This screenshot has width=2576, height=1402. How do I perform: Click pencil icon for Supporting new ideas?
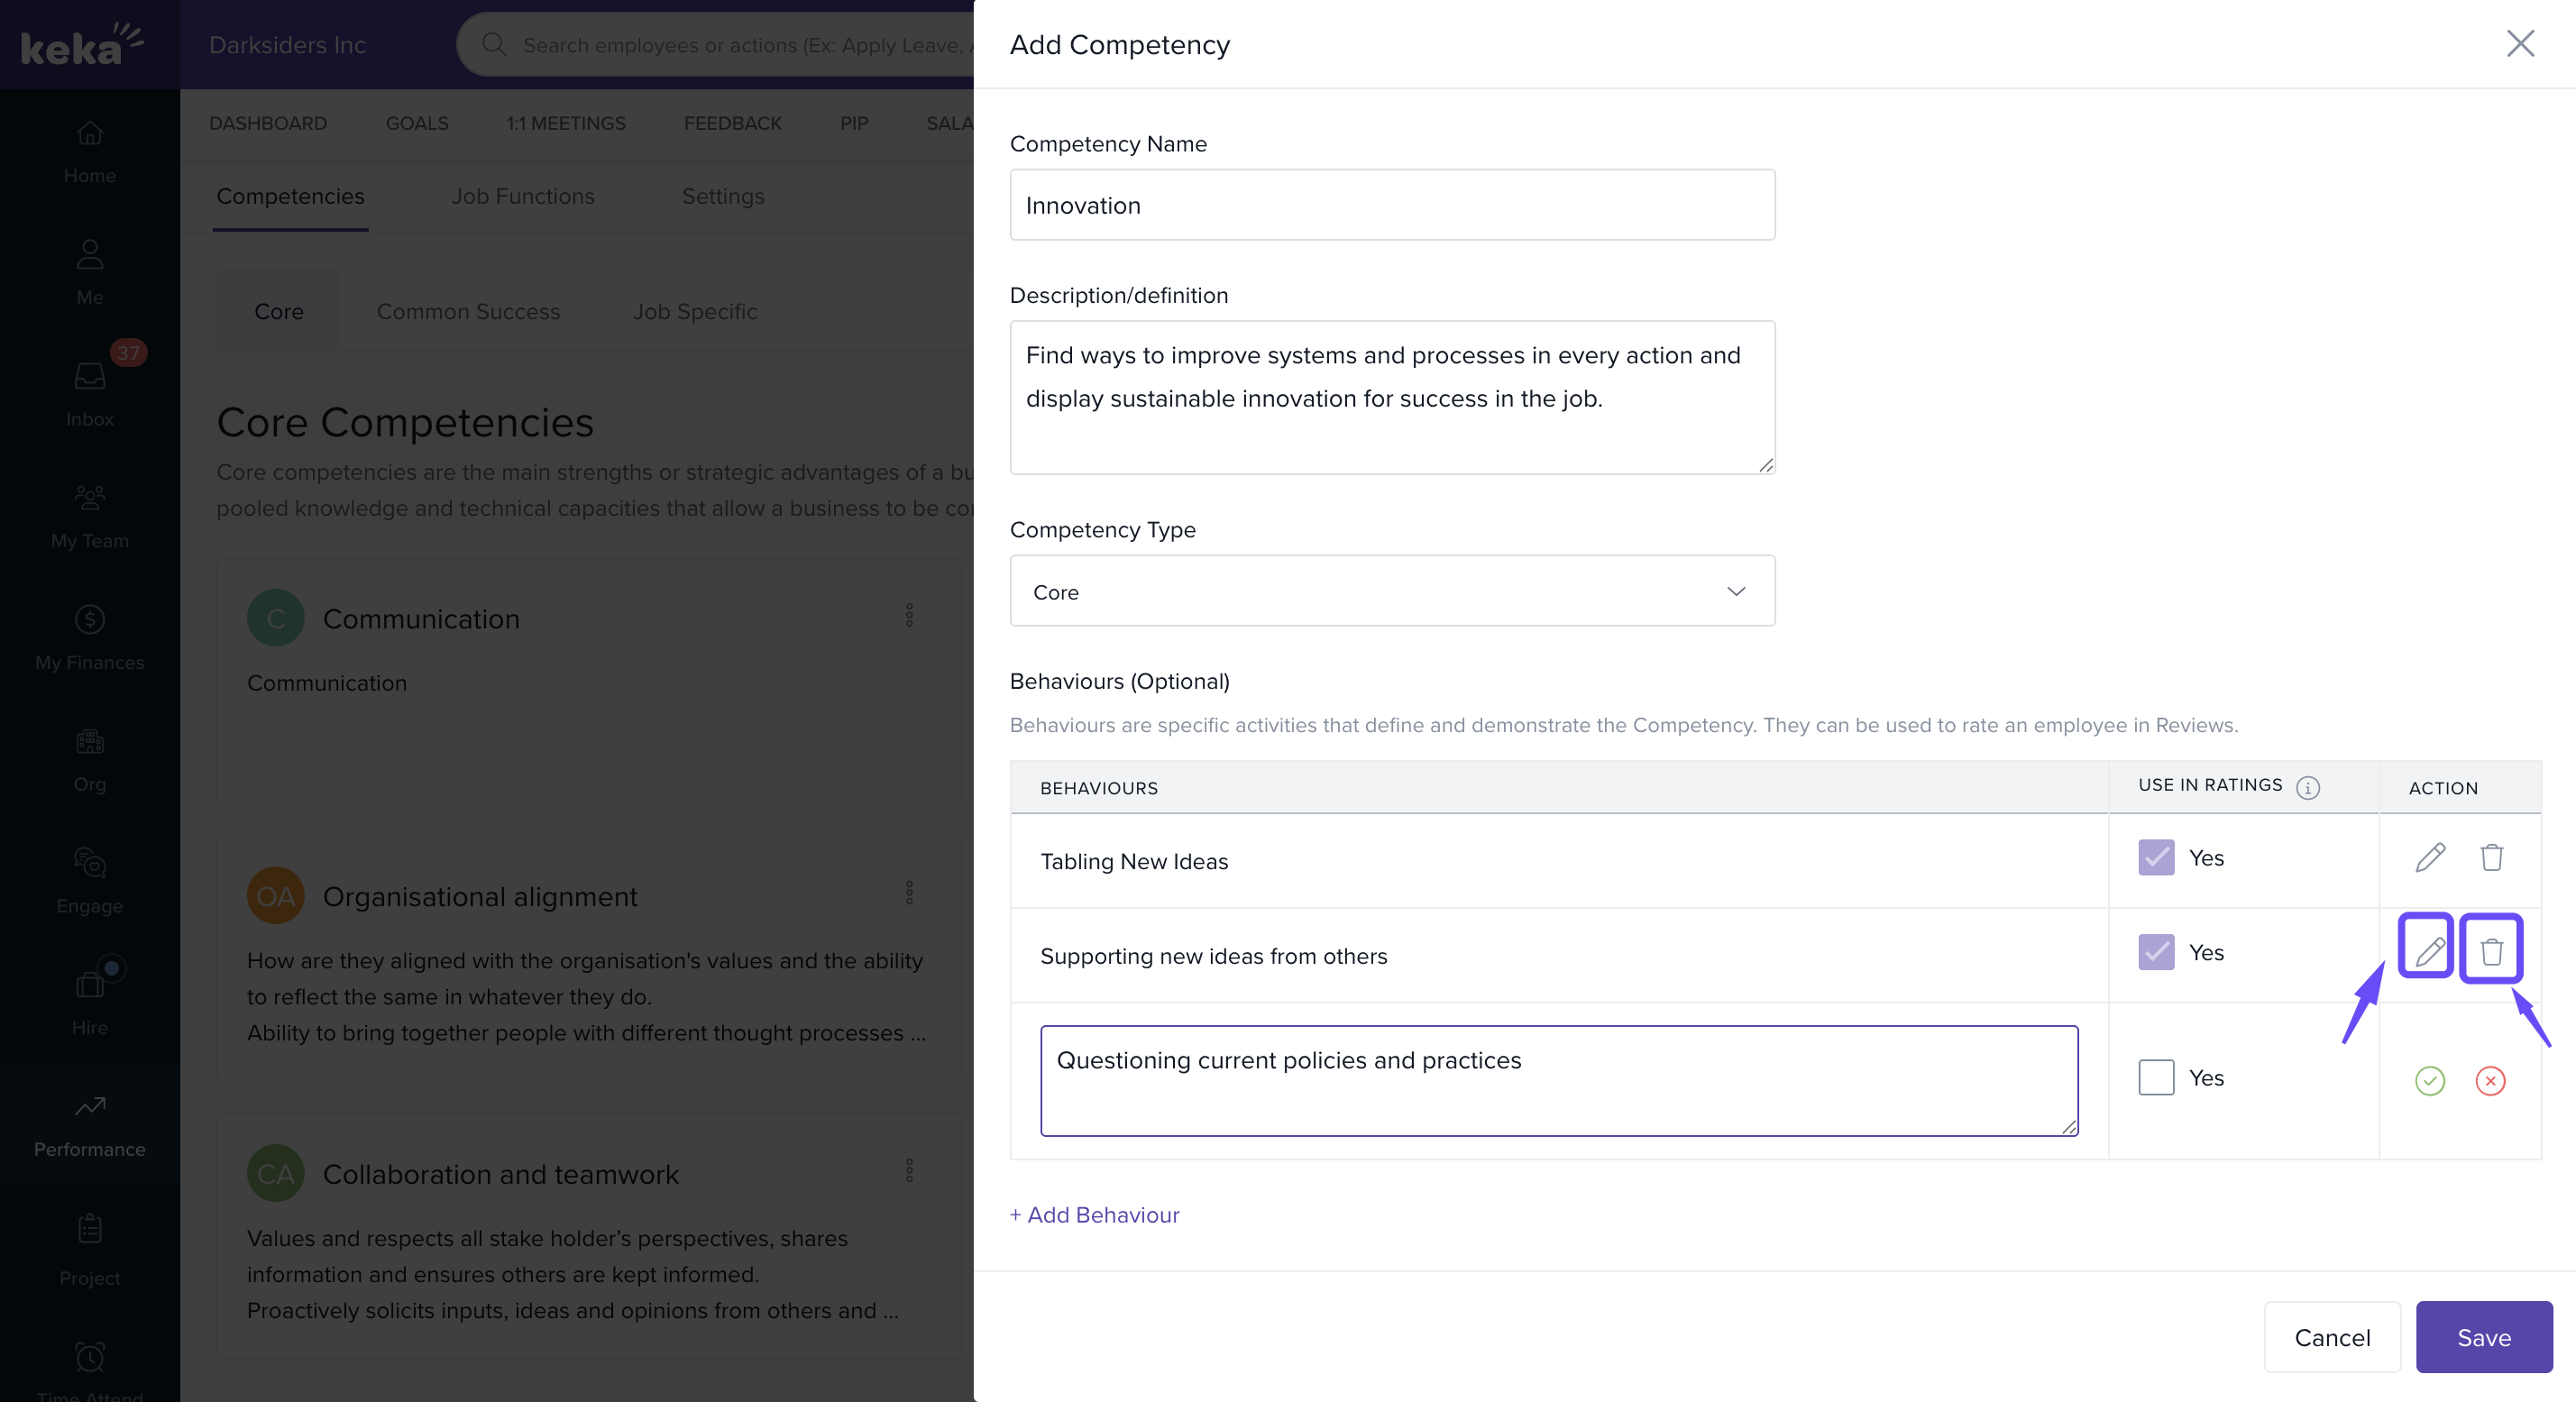2429,951
